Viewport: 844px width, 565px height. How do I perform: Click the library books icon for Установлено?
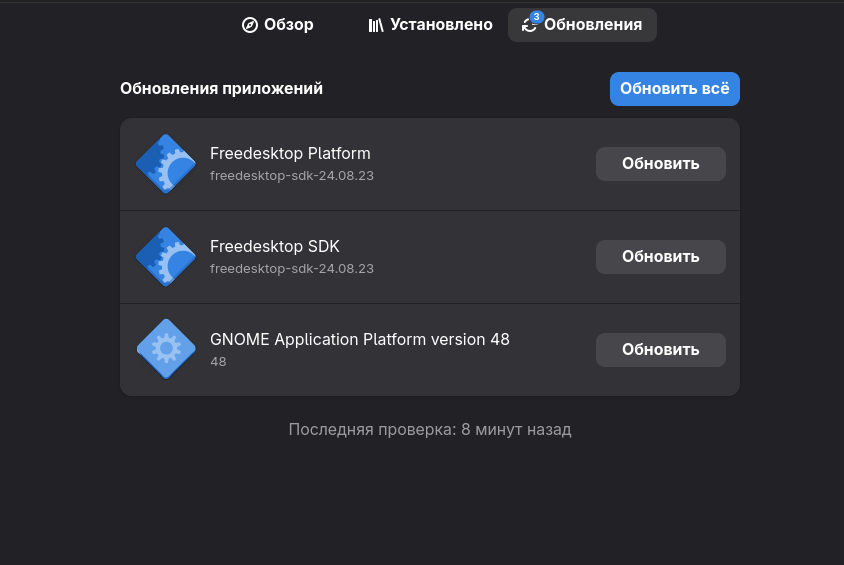tap(376, 25)
